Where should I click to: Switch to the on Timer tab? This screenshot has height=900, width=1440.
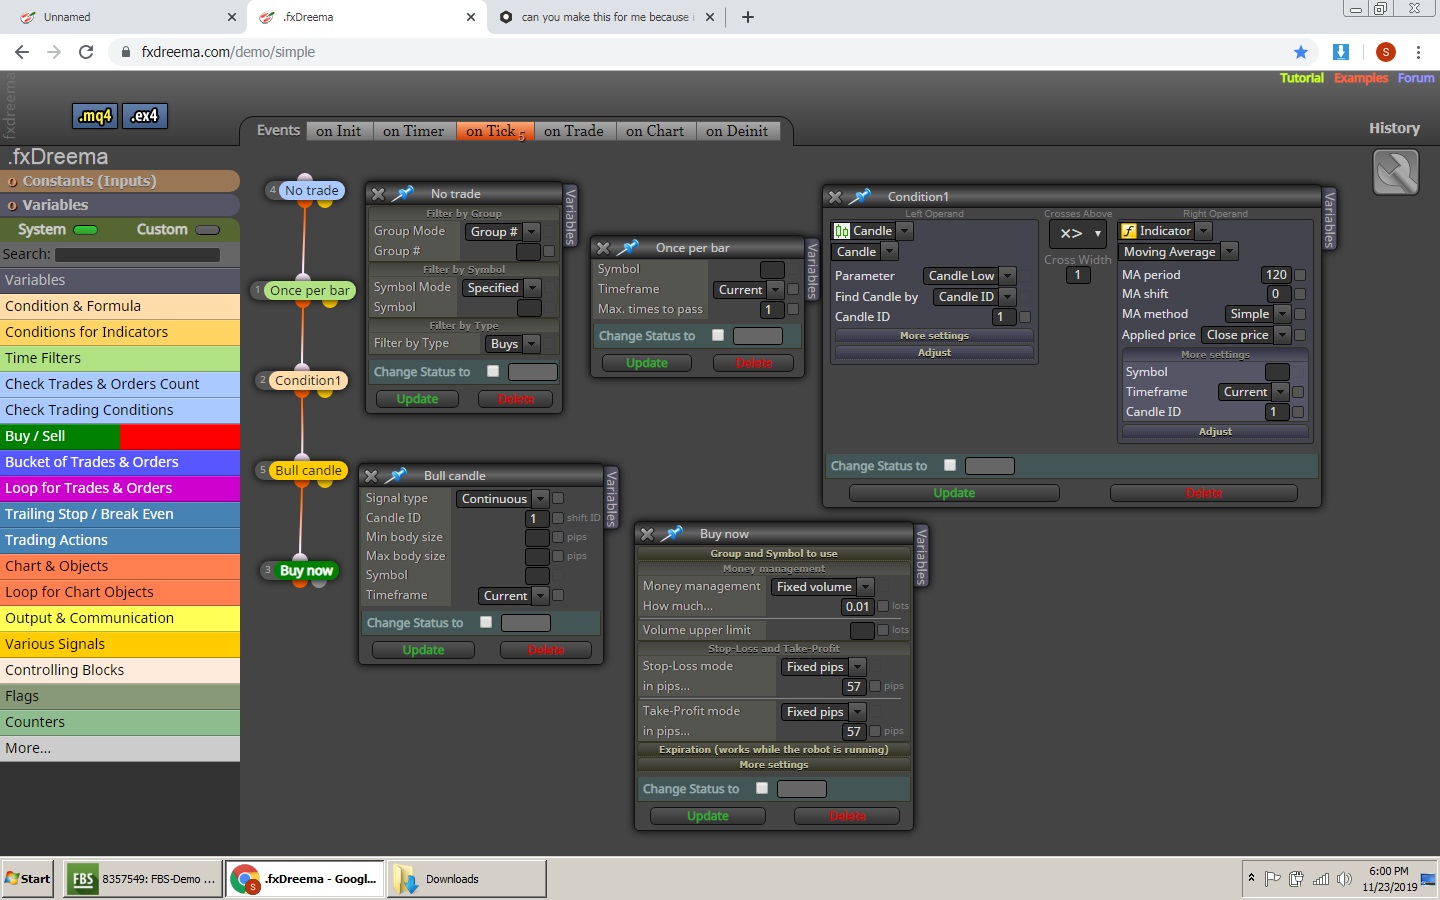click(413, 131)
